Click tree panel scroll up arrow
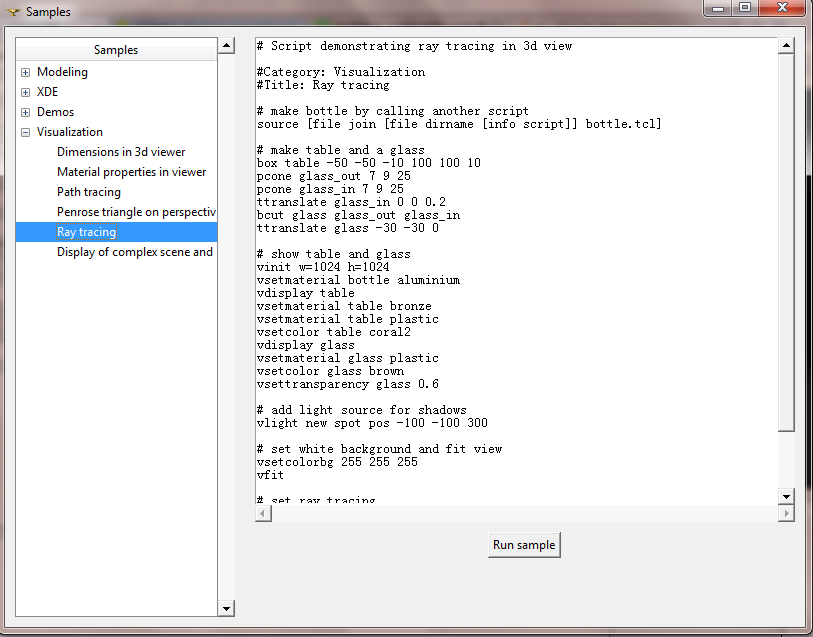This screenshot has height=637, width=813. (226, 46)
